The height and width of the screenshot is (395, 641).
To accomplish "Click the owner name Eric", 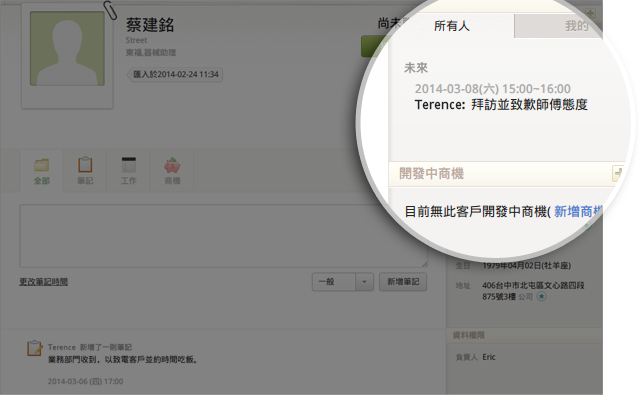I will click(489, 357).
